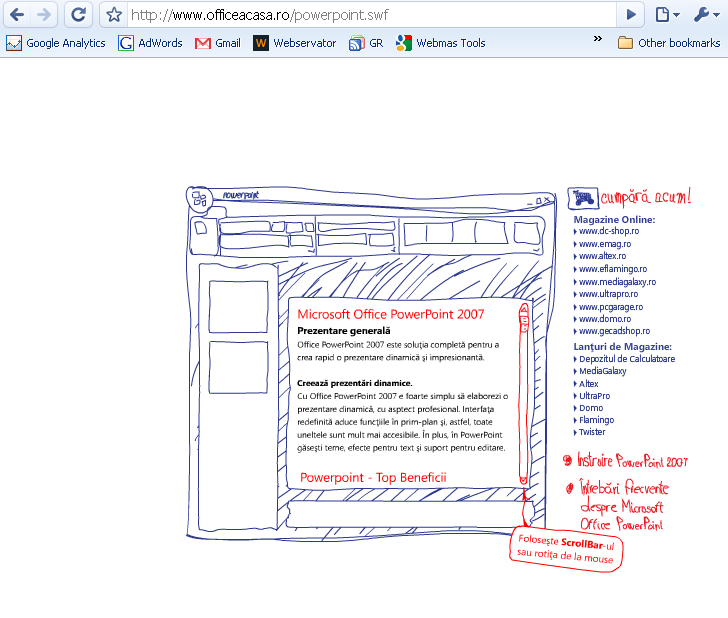
Task: Click the shopping cart 'cumpără acum' icon
Action: (581, 197)
